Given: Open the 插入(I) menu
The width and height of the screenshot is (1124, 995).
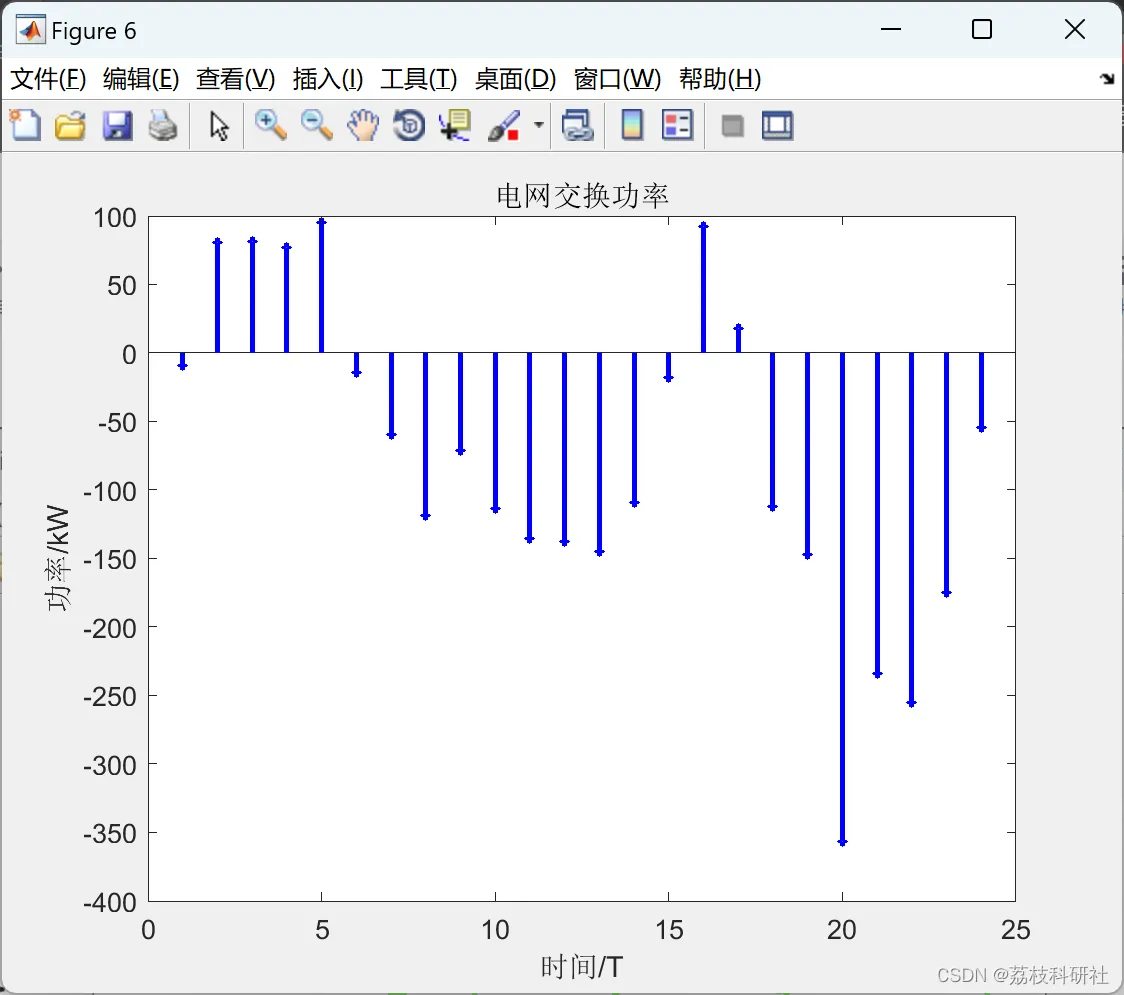Looking at the screenshot, I should click(x=328, y=79).
